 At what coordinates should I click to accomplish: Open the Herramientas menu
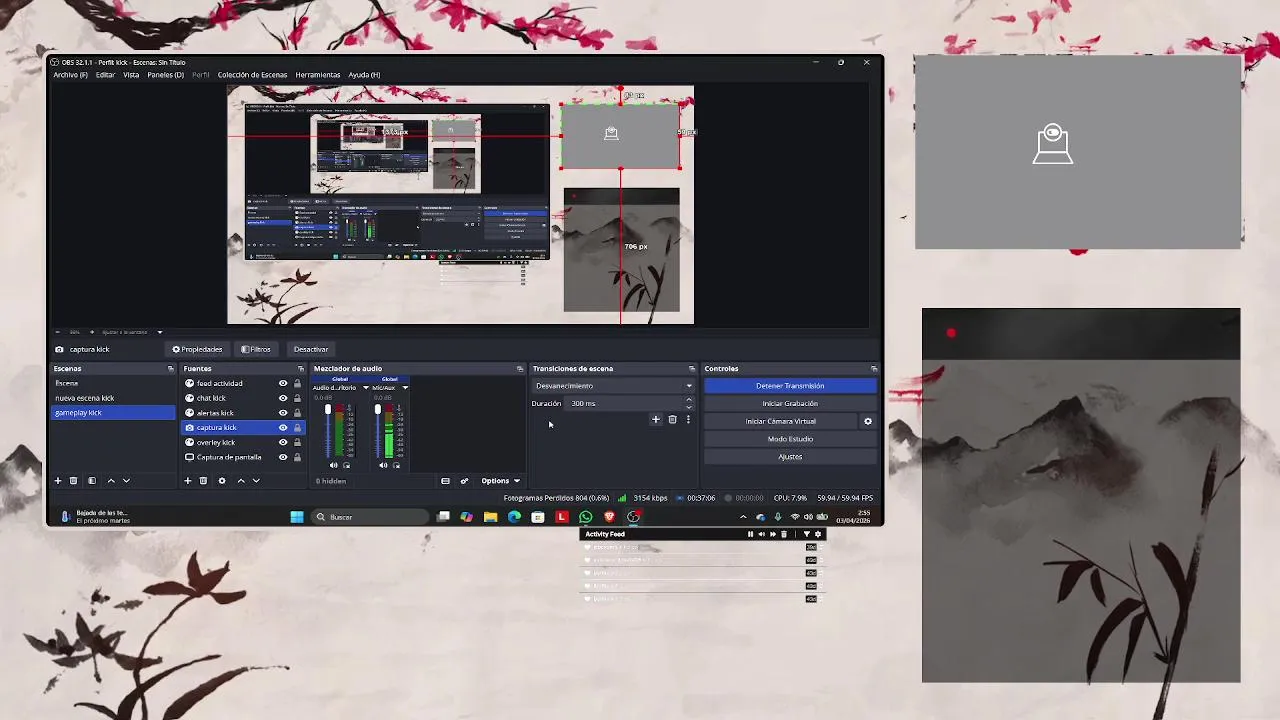(x=318, y=75)
